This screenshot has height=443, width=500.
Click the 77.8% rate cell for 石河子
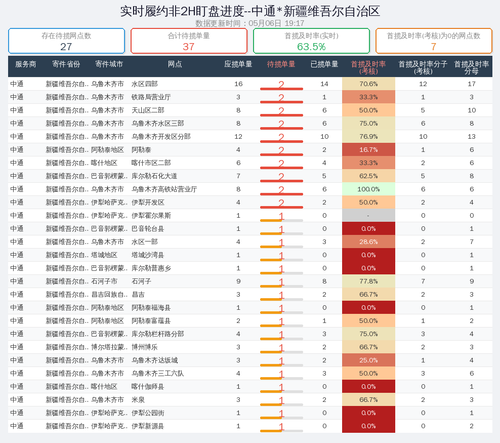coord(368,281)
